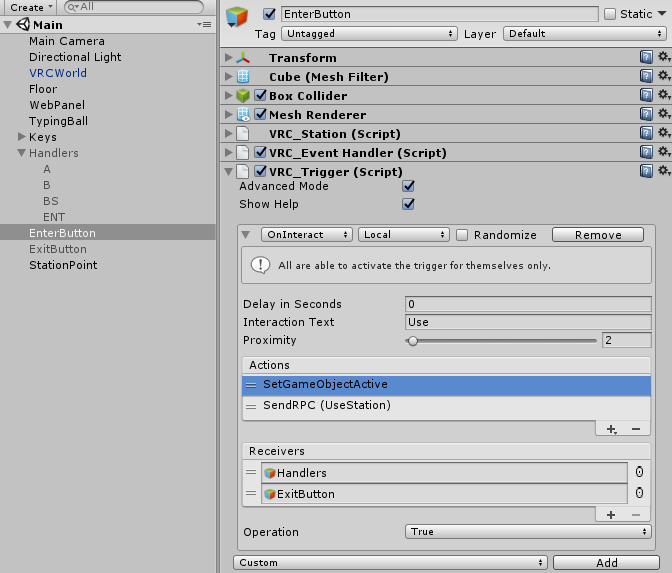Click the Transform axes icon
The image size is (672, 573).
[243, 58]
